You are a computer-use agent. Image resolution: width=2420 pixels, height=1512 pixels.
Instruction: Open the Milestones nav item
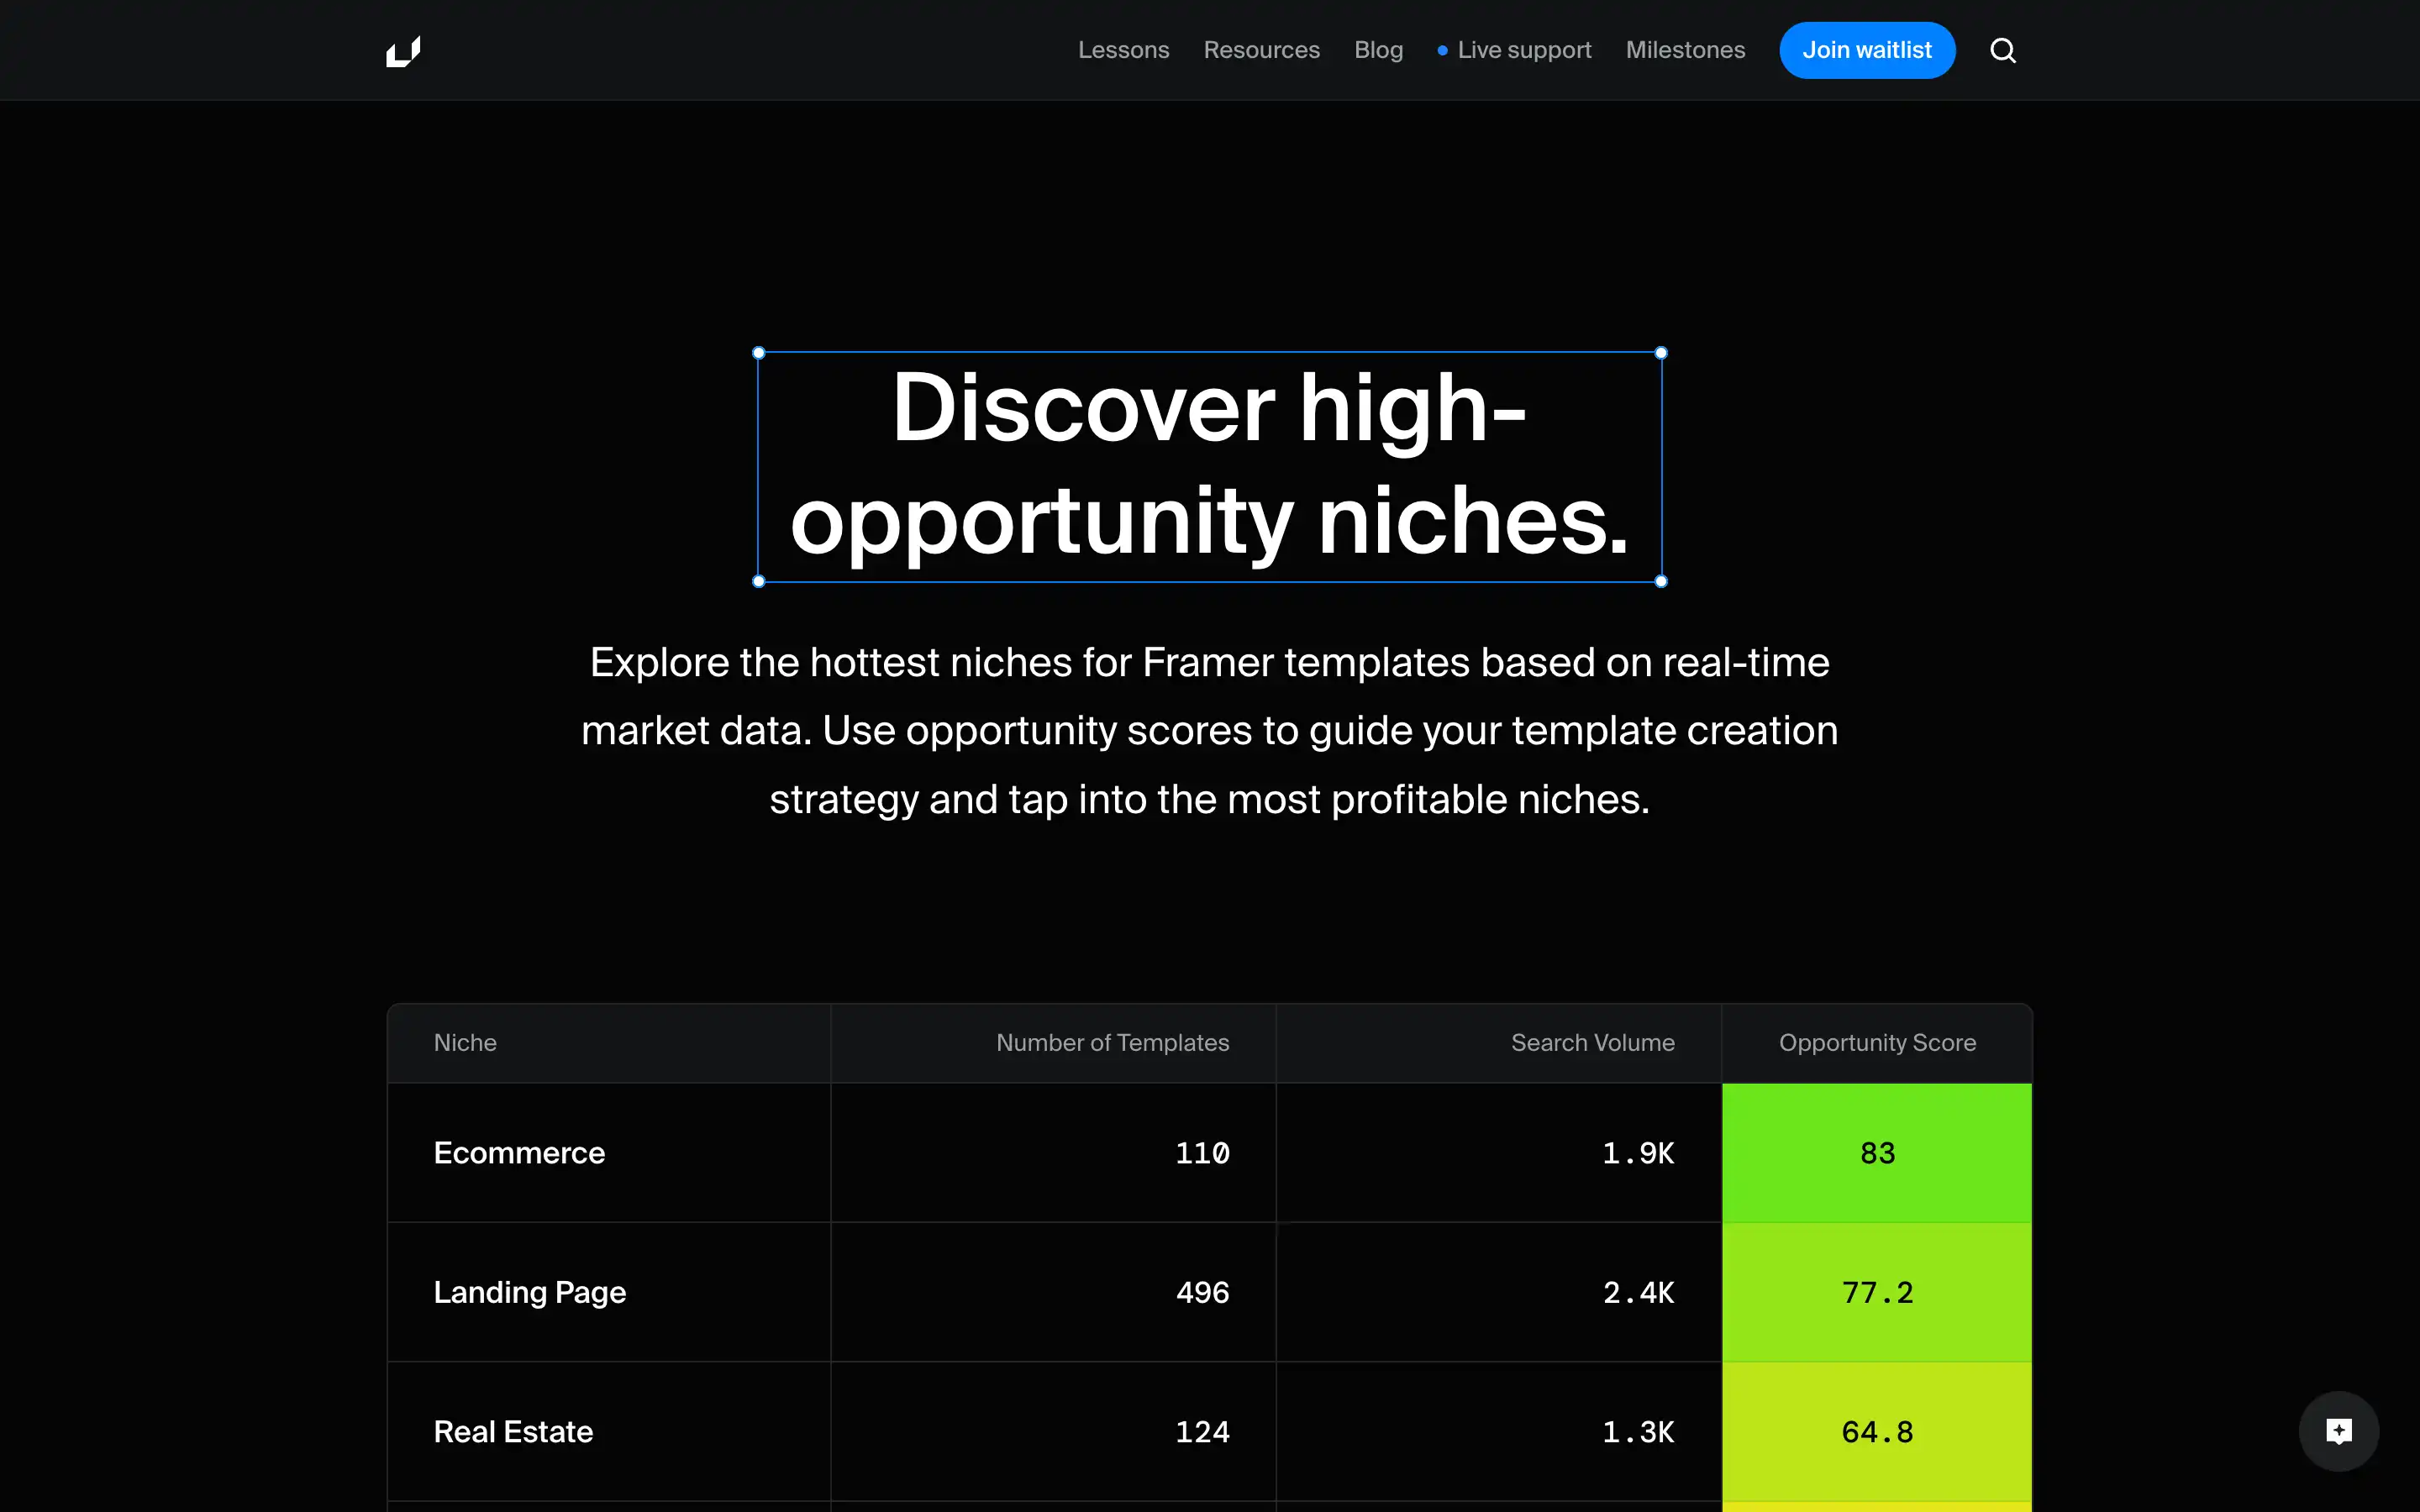[x=1685, y=50]
